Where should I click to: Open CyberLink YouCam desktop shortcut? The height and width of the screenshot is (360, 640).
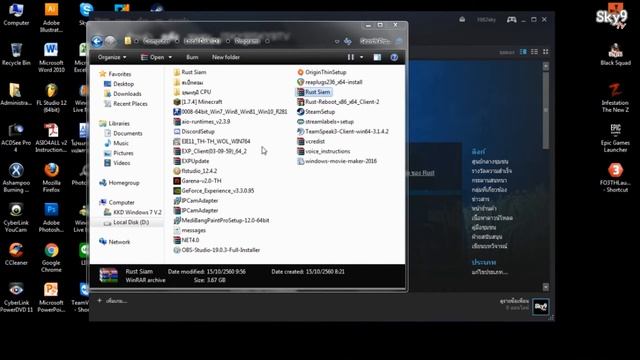click(x=16, y=217)
